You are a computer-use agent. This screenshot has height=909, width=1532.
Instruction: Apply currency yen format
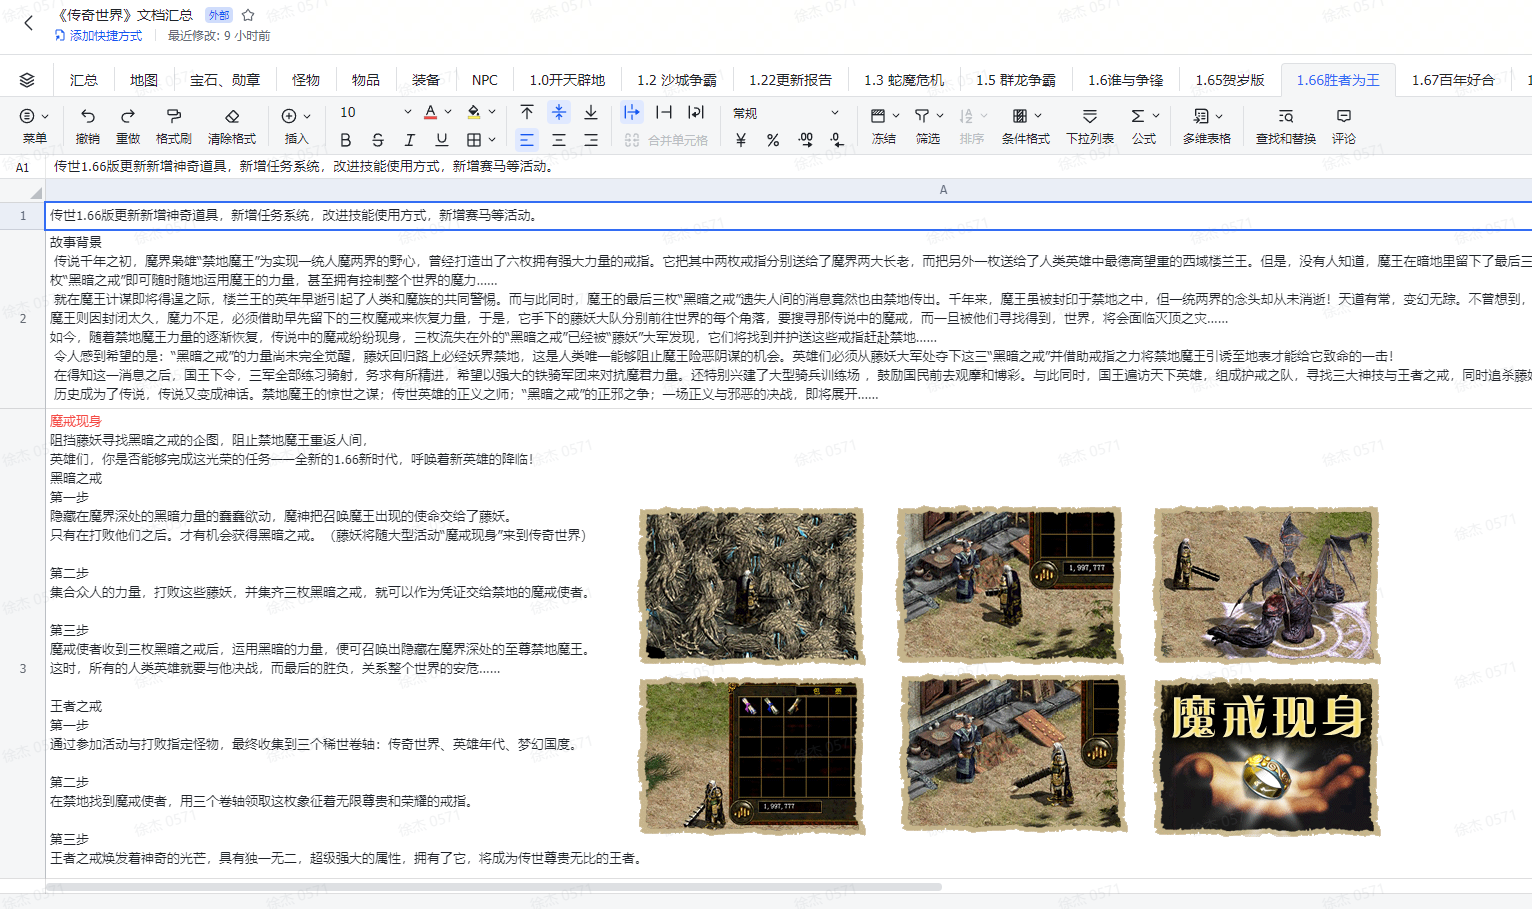pyautogui.click(x=741, y=140)
